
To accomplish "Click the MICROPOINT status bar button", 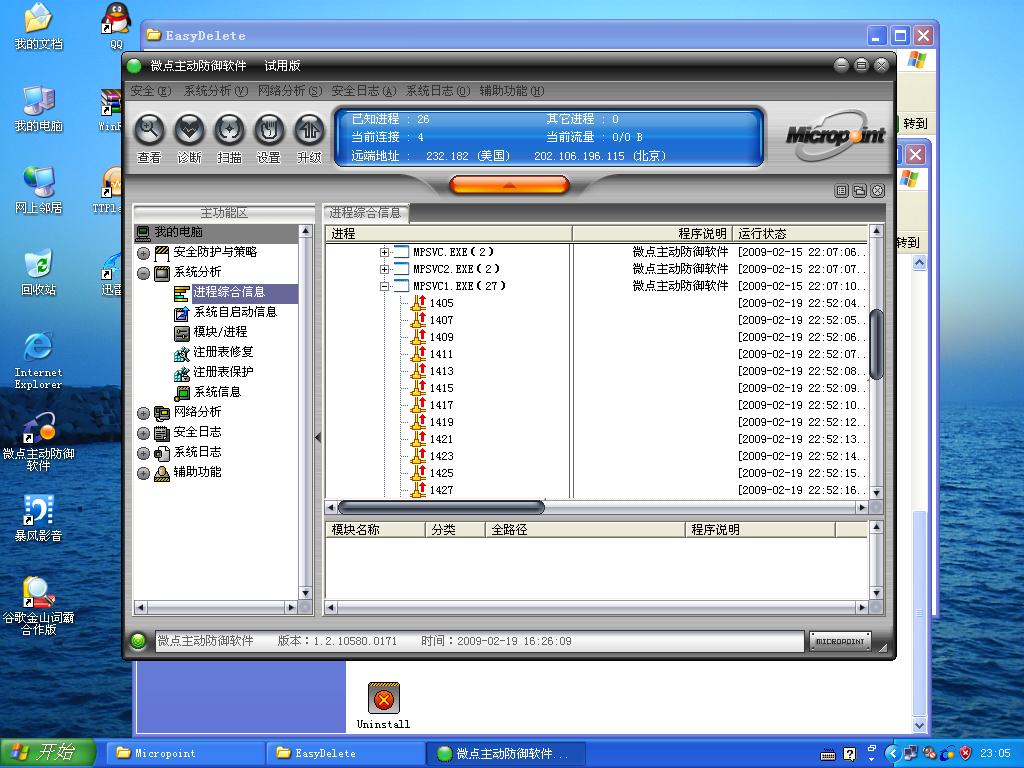I will 840,641.
